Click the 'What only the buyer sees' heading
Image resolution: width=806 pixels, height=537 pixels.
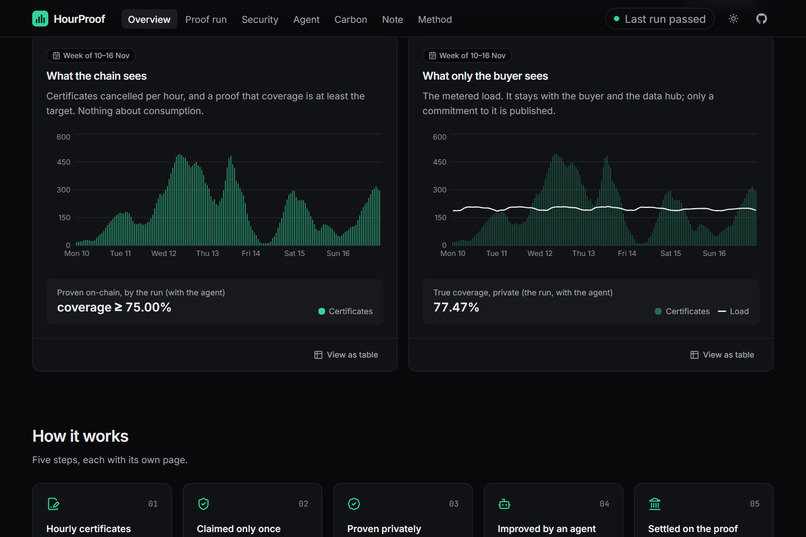485,76
